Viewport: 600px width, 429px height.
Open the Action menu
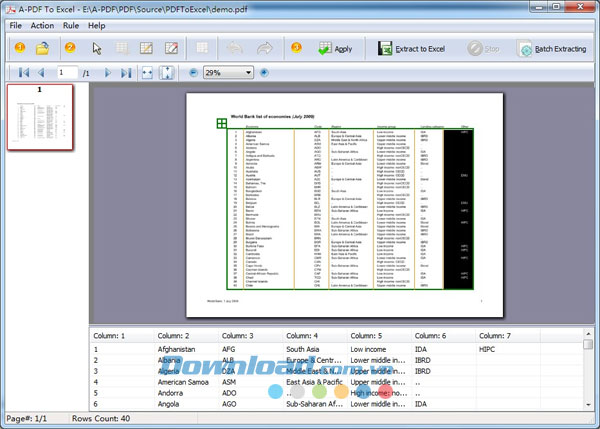42,26
